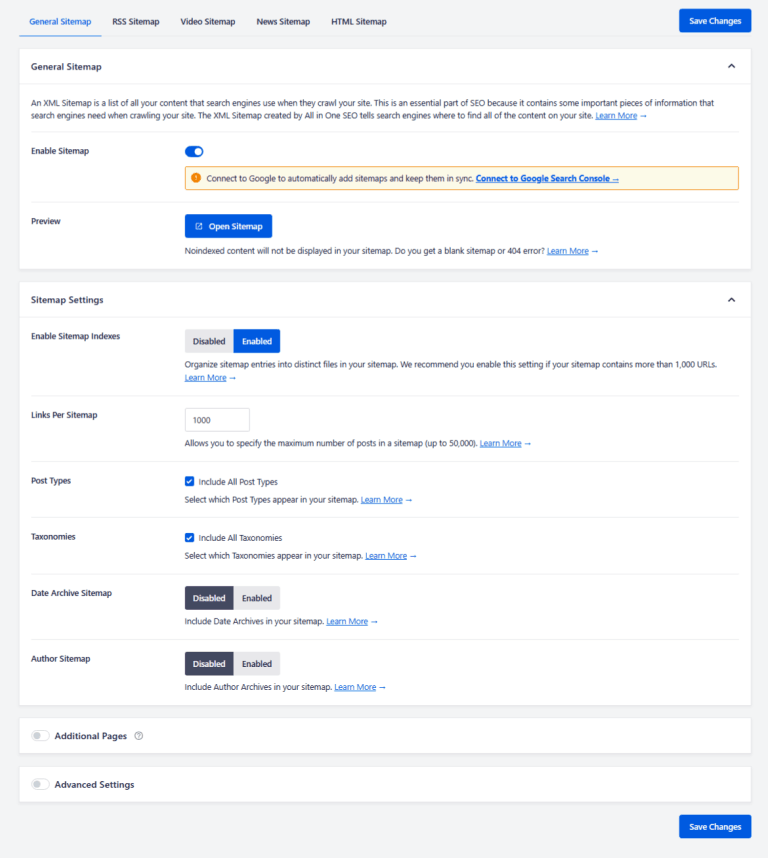Enable the Author Sitemap option

click(257, 664)
